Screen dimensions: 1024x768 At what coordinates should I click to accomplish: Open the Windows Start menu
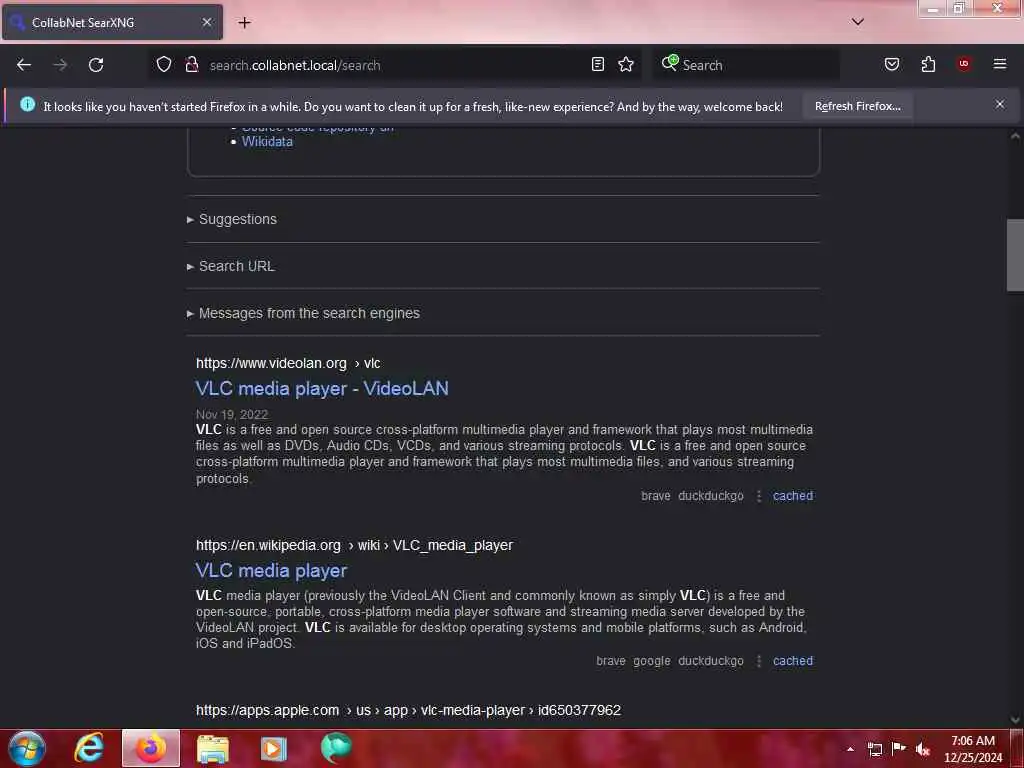click(27, 748)
